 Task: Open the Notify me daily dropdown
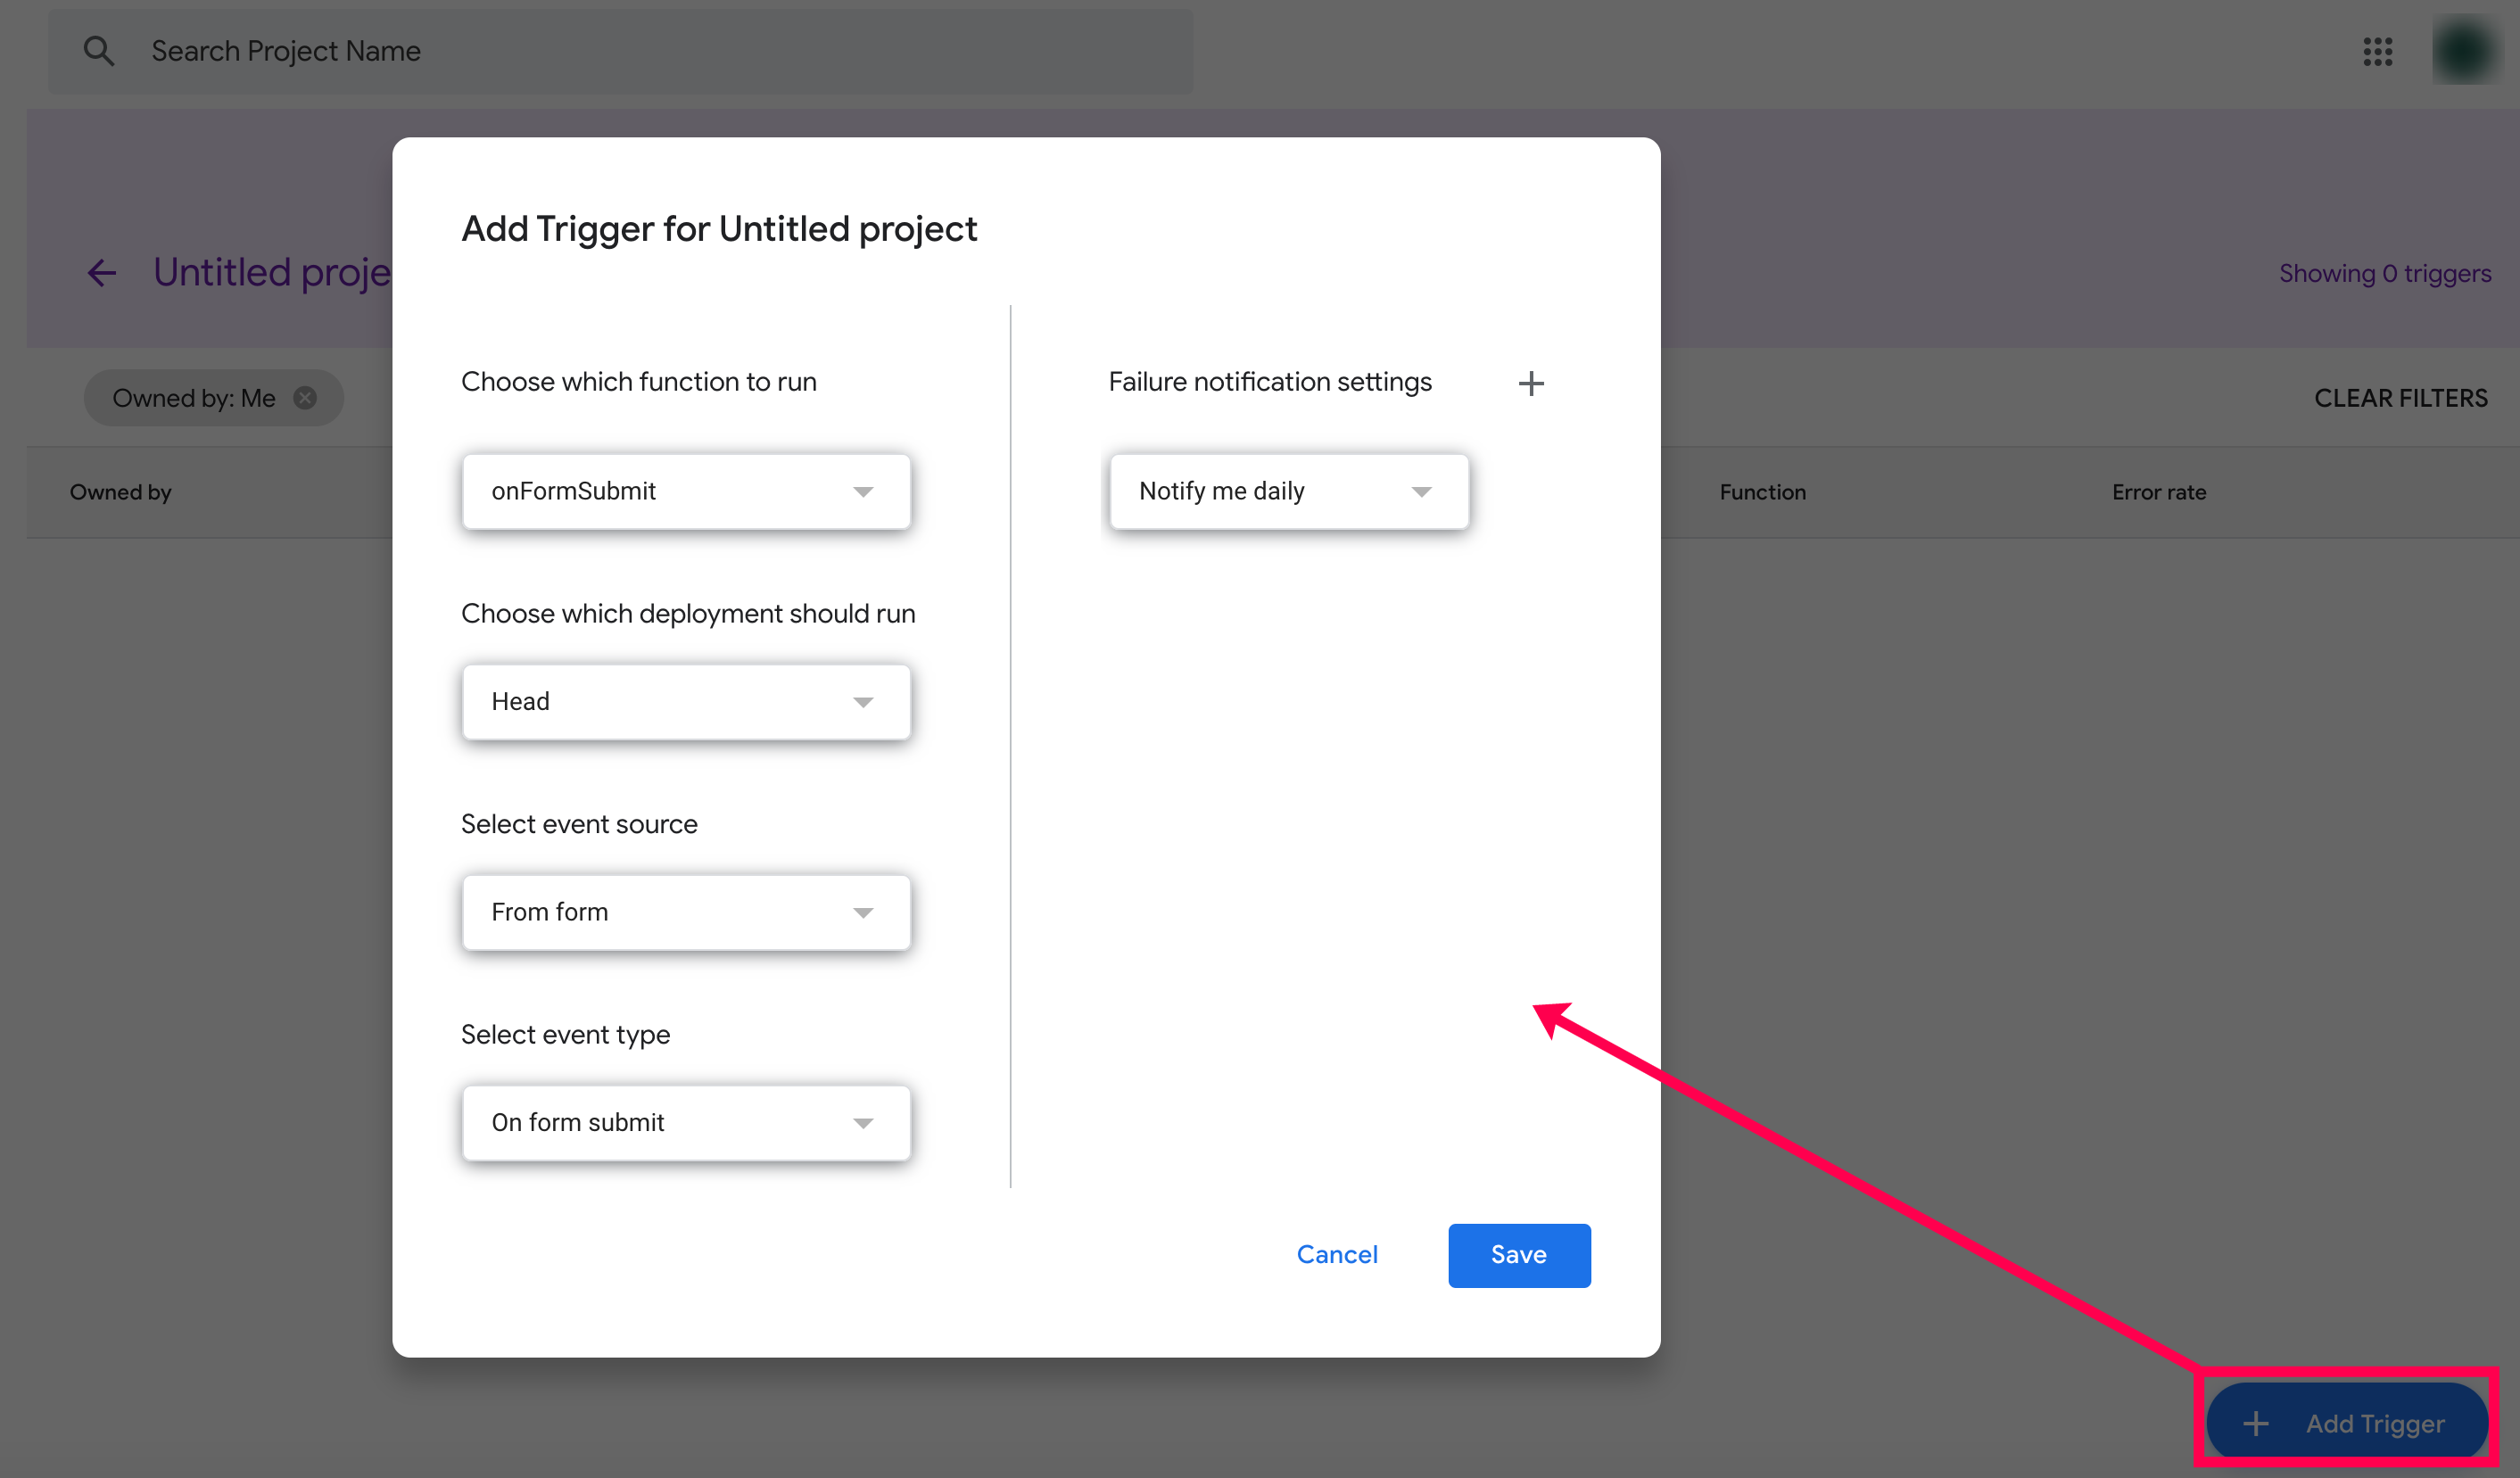coord(1289,491)
